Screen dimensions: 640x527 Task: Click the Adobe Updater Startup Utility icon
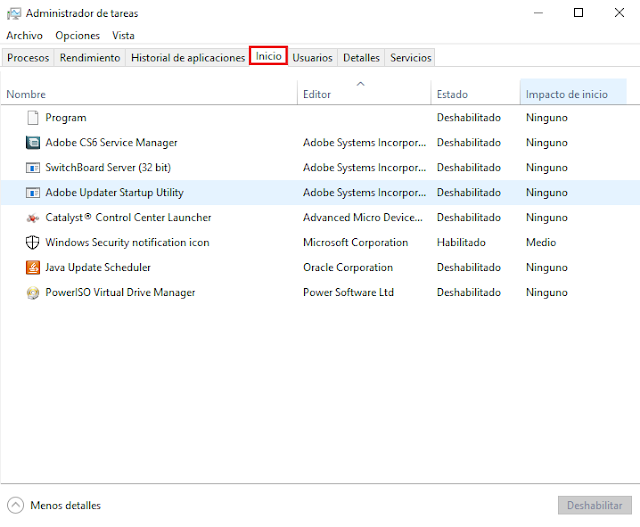[33, 193]
